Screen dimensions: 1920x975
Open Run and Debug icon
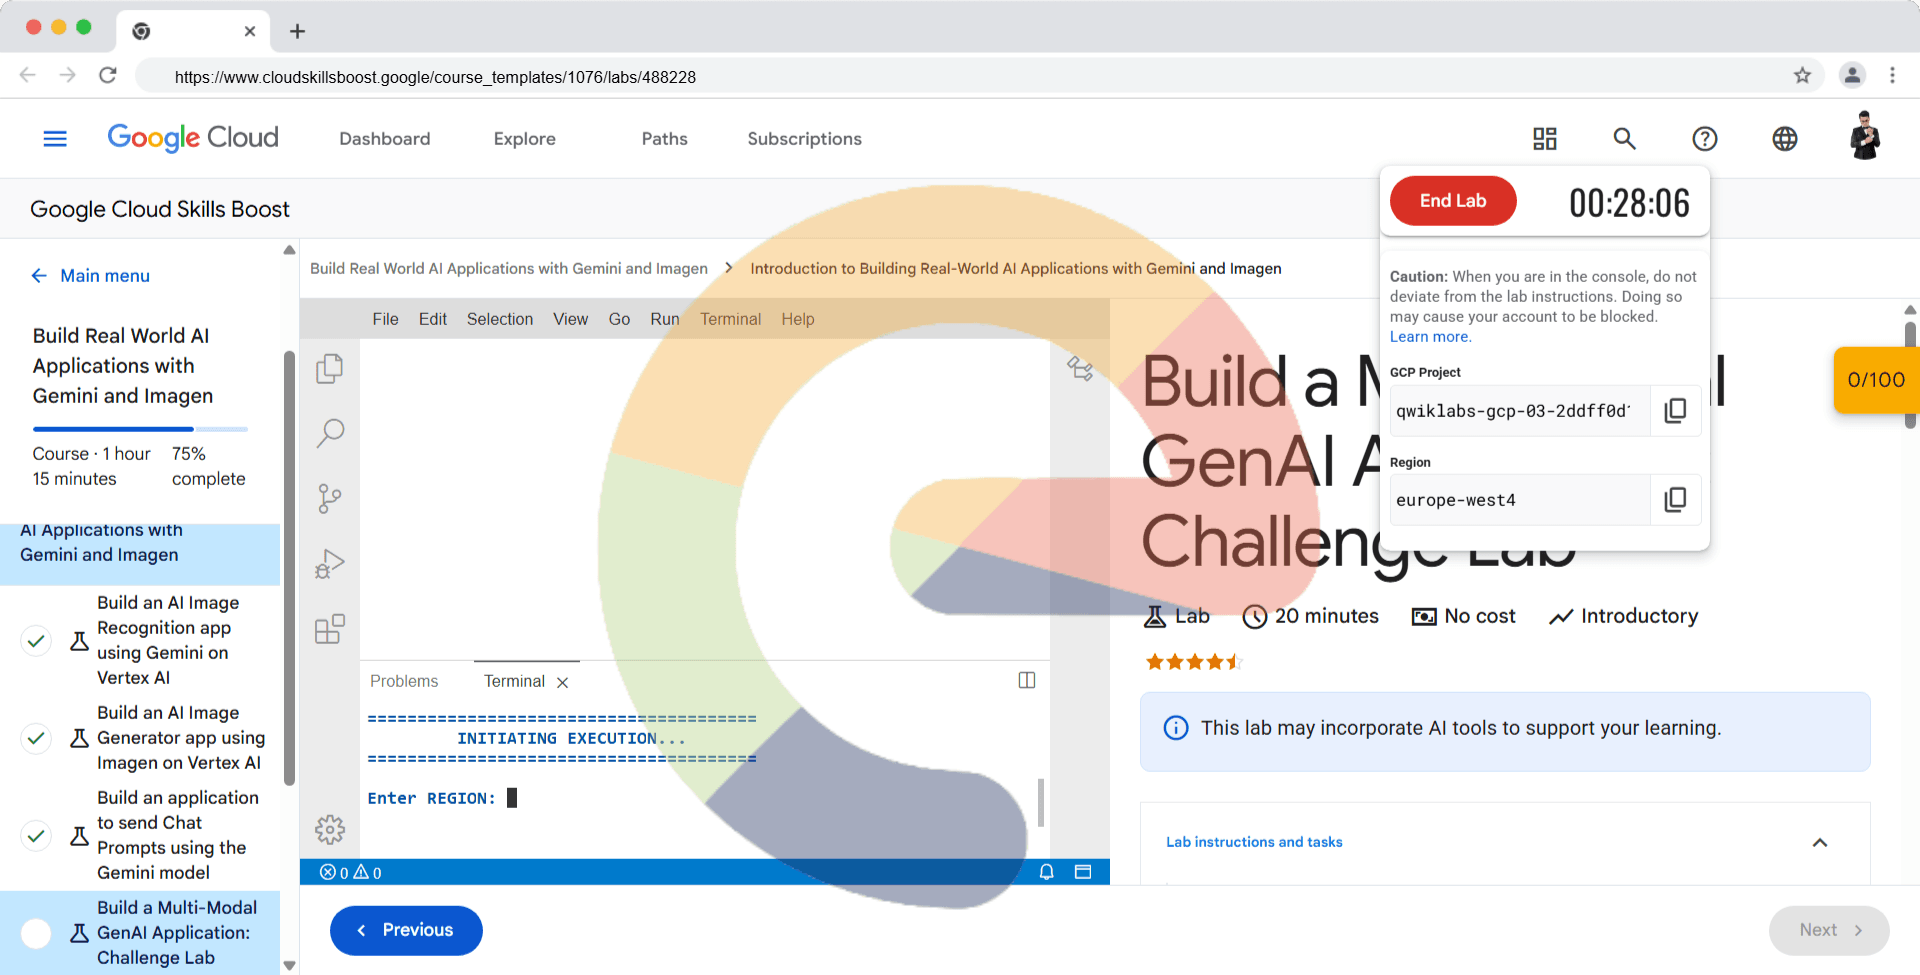click(330, 564)
